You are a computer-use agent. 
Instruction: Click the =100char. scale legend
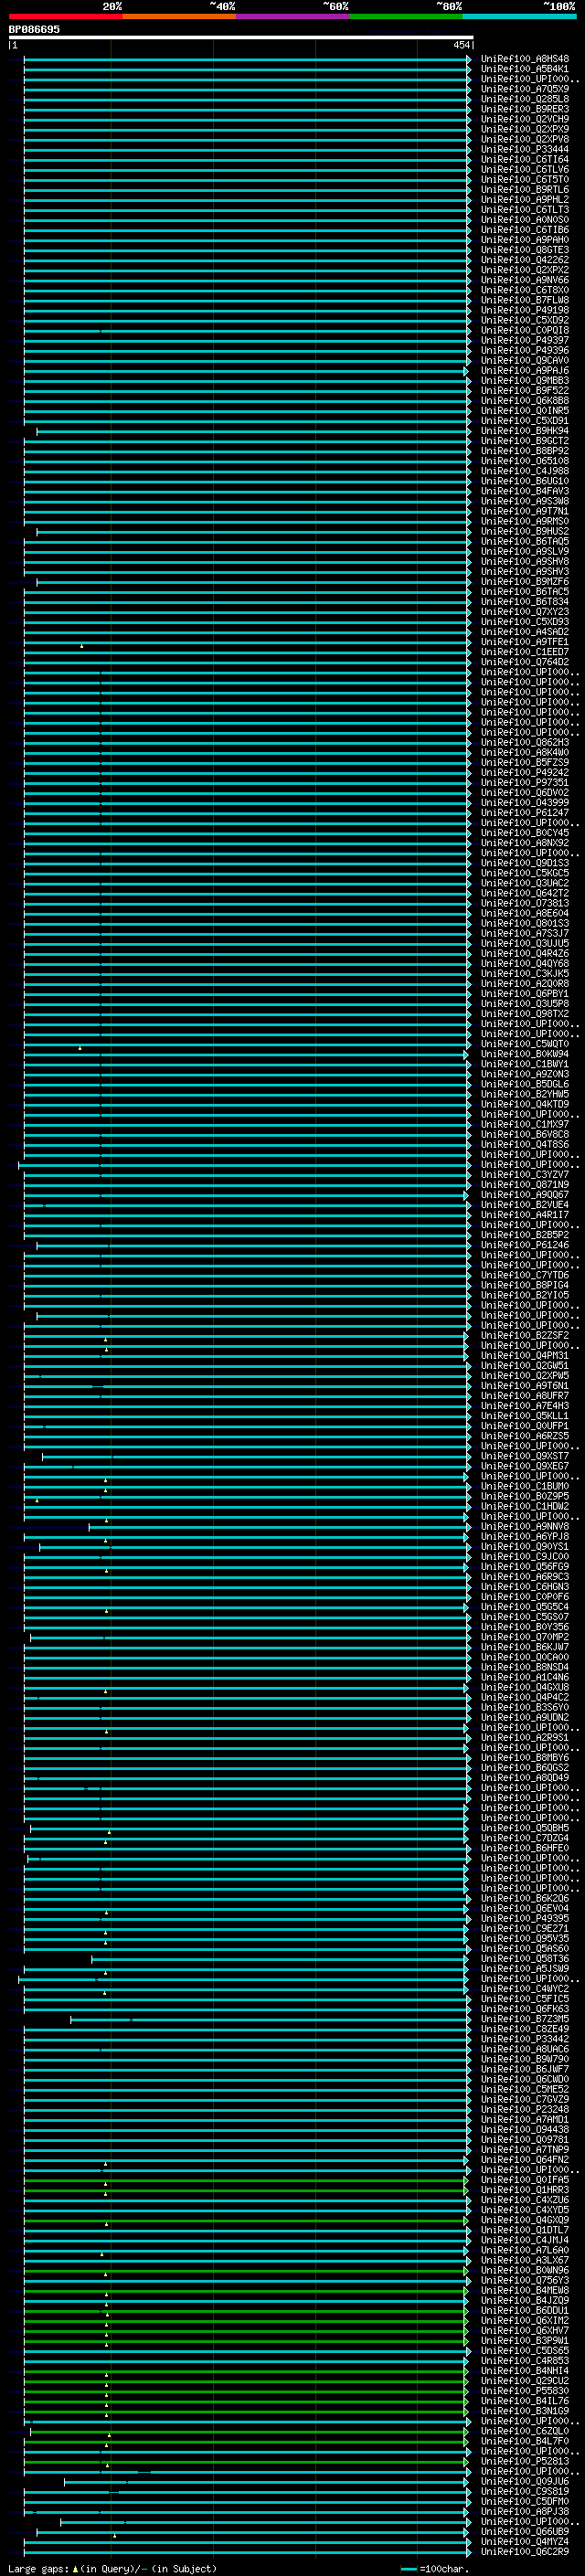pyautogui.click(x=436, y=2569)
